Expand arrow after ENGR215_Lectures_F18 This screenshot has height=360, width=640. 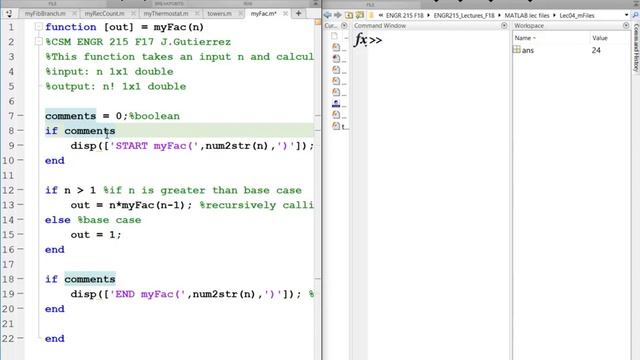pos(499,15)
